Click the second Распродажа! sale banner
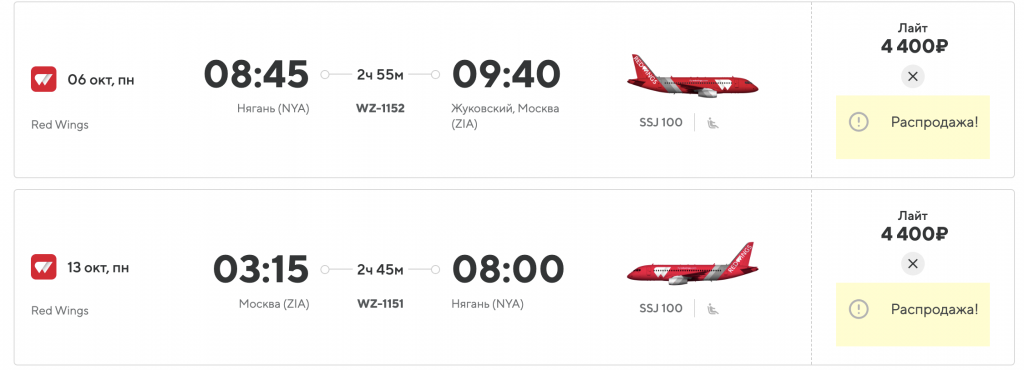 coord(913,315)
